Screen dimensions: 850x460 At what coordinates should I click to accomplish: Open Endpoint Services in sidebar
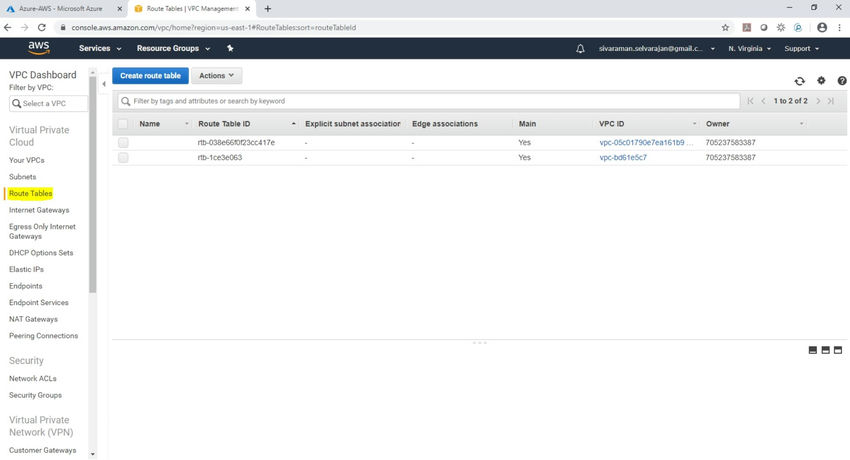[x=38, y=302]
